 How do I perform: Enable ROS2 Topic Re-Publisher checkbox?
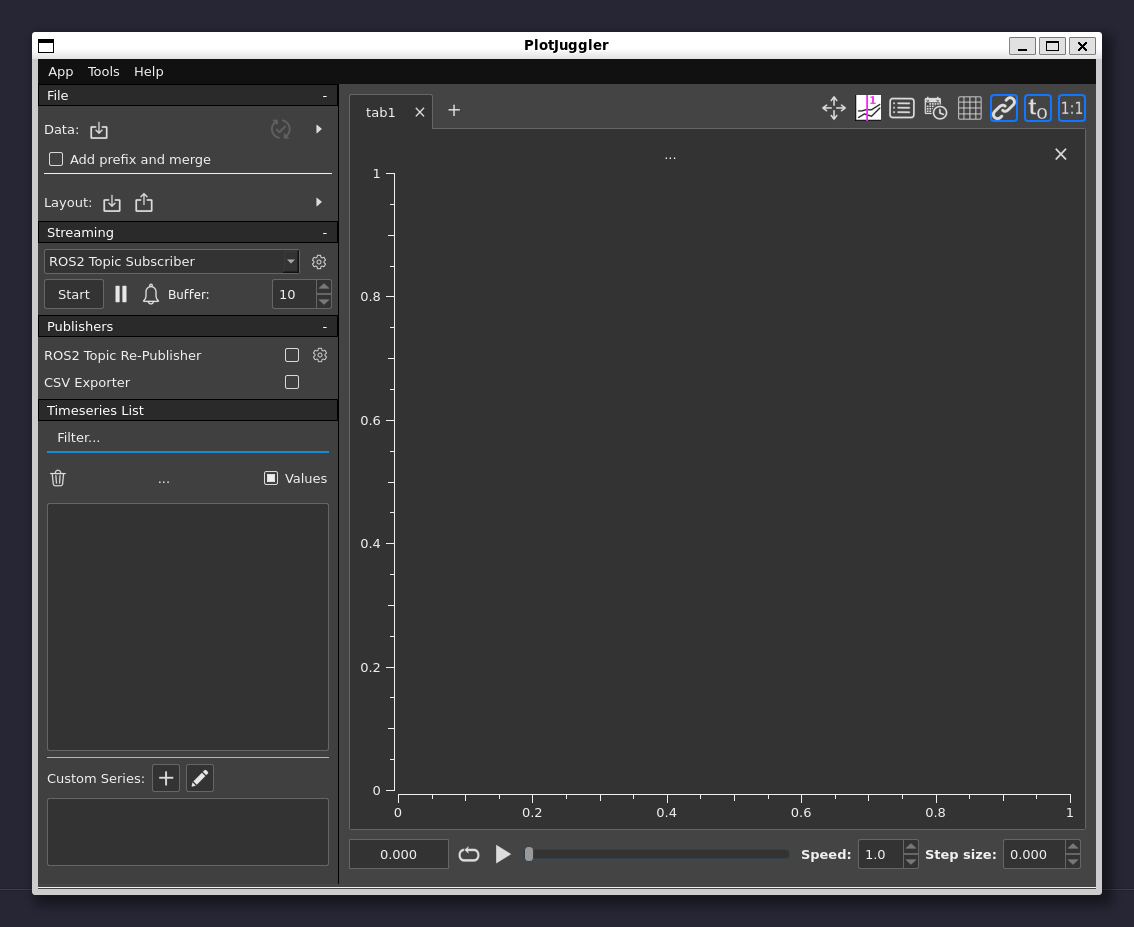[292, 355]
